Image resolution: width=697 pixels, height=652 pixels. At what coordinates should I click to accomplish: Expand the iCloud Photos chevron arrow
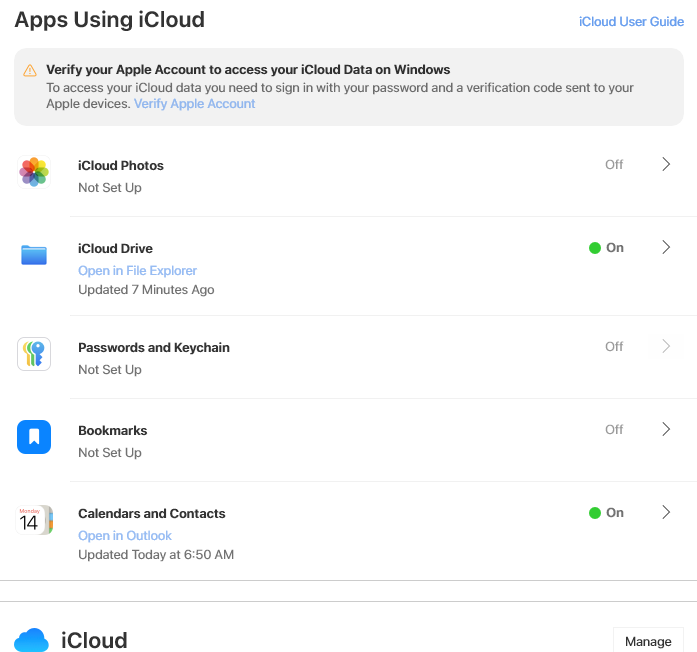pos(666,165)
